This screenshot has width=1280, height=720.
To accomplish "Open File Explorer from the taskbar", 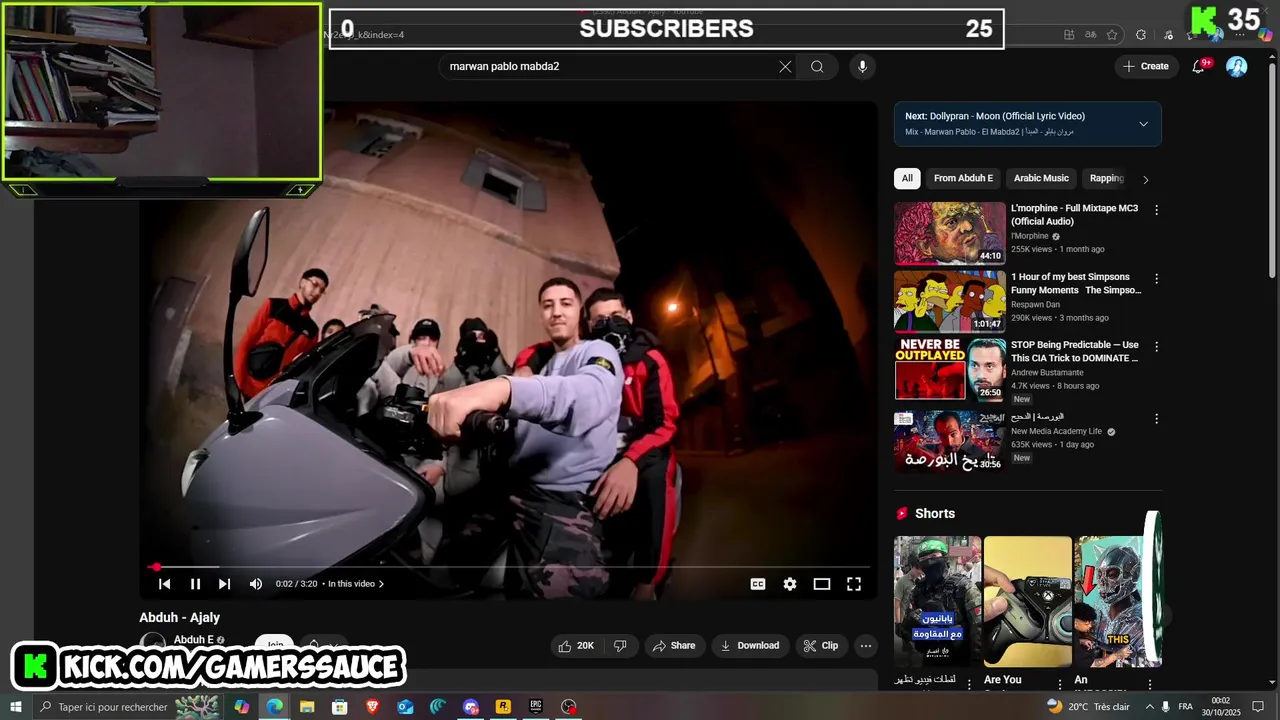I will click(x=307, y=707).
